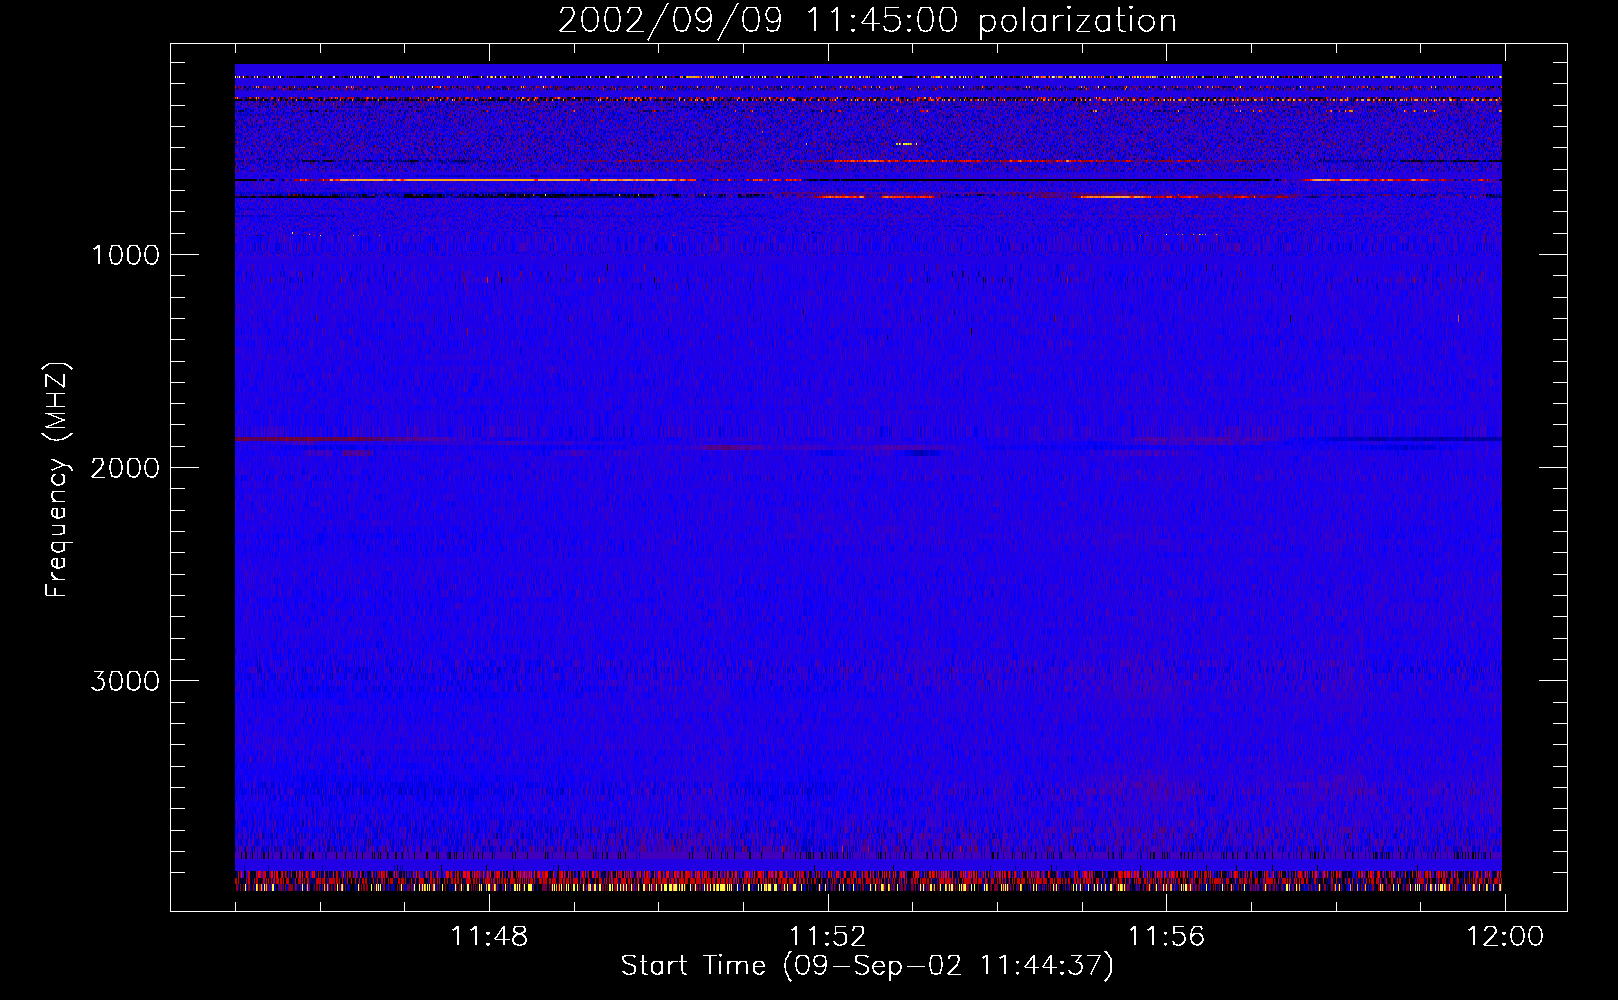Click the 12:00 time axis label
The width and height of the screenshot is (1618, 1000).
(x=1504, y=937)
